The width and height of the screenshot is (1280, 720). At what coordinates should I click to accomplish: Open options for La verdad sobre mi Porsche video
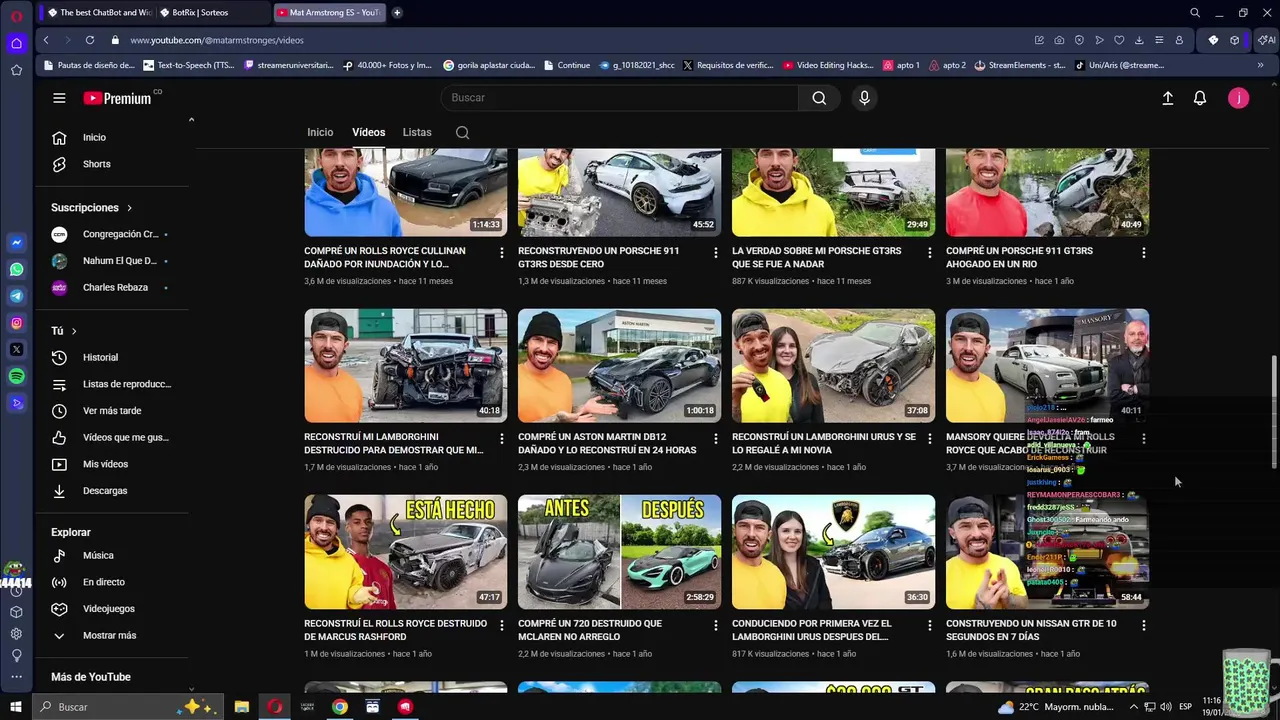[x=929, y=253]
